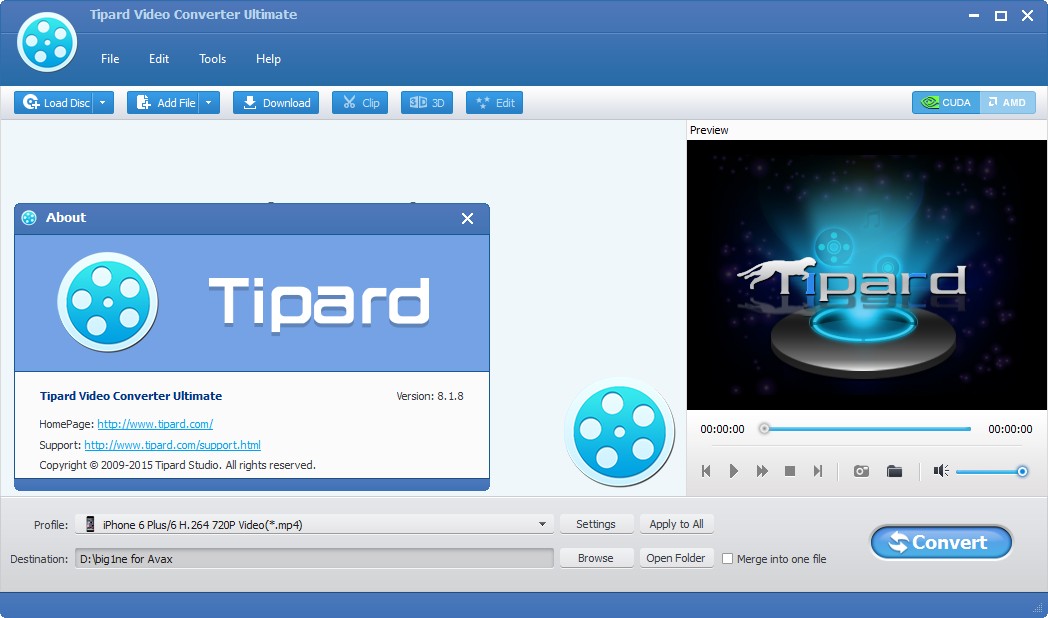The height and width of the screenshot is (618, 1048).
Task: Open the 3D settings tool
Action: click(x=427, y=103)
